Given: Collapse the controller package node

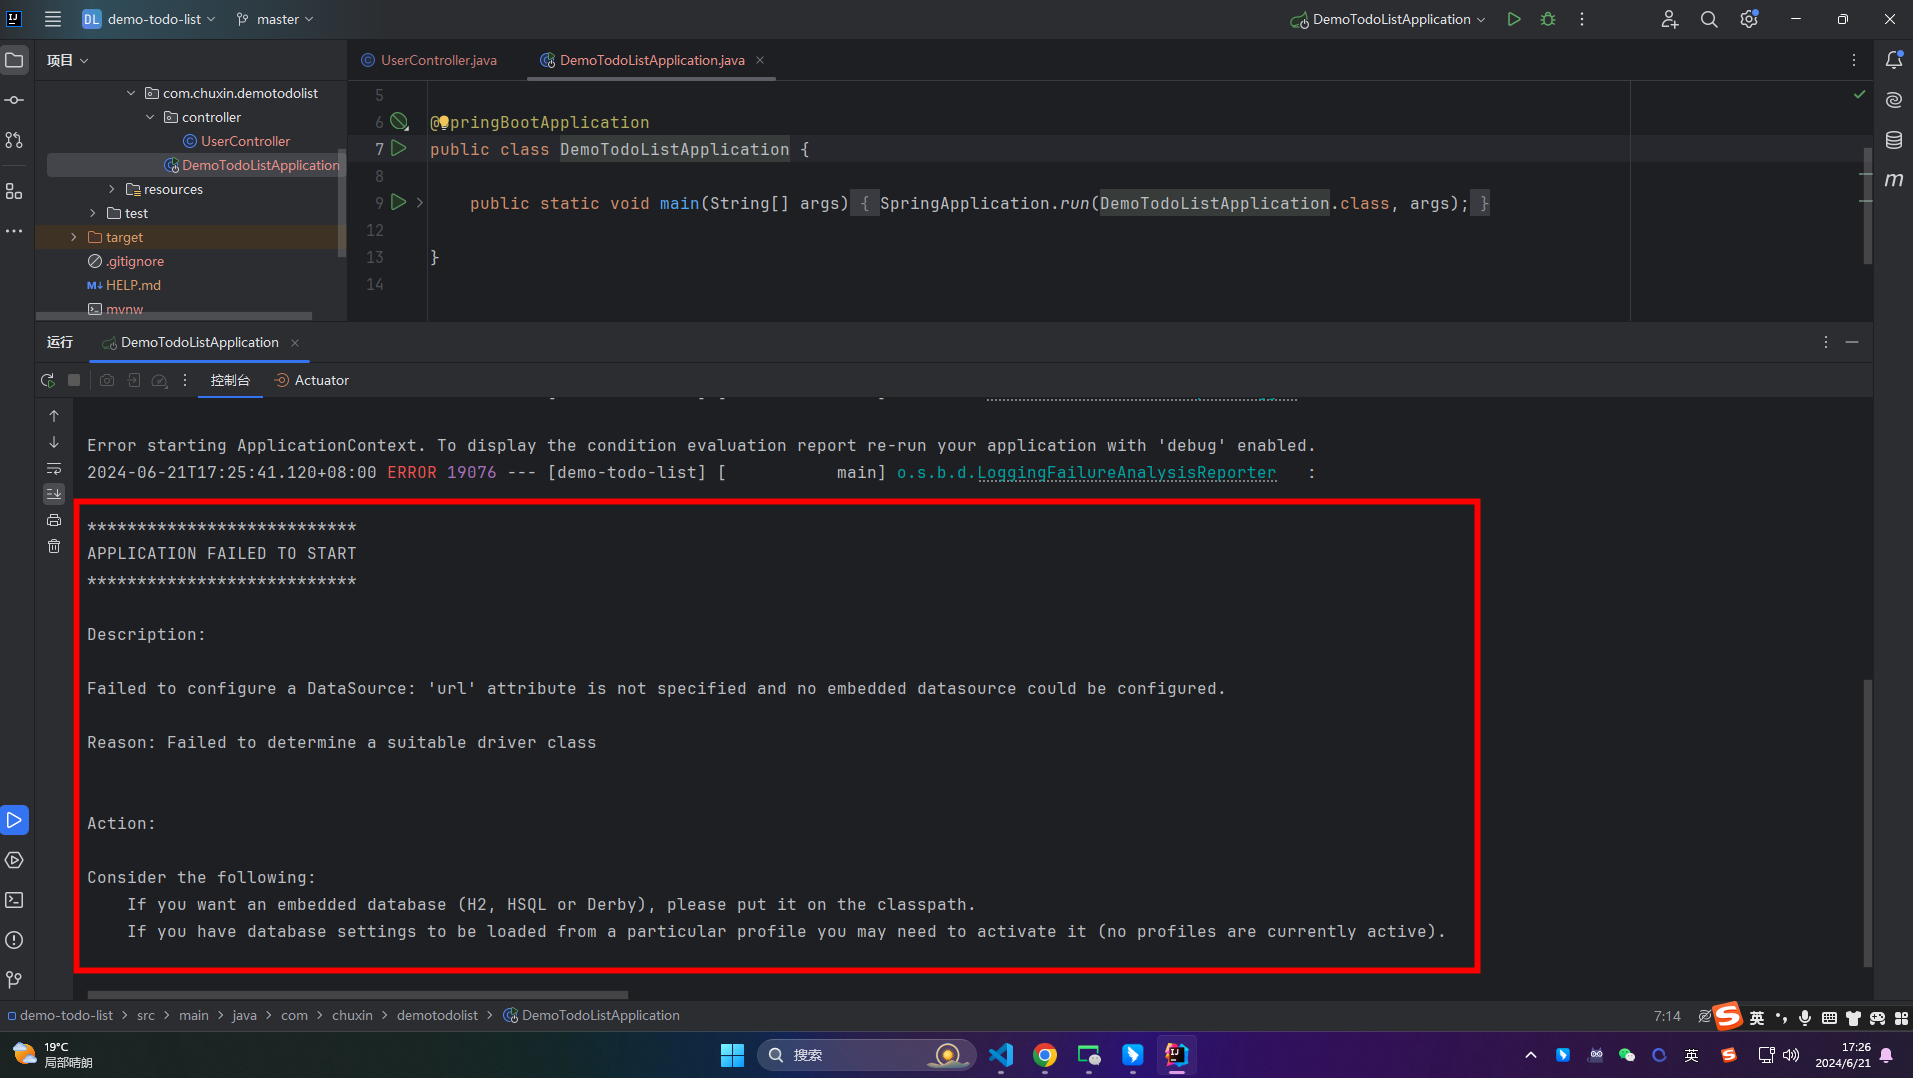Looking at the screenshot, I should [150, 117].
